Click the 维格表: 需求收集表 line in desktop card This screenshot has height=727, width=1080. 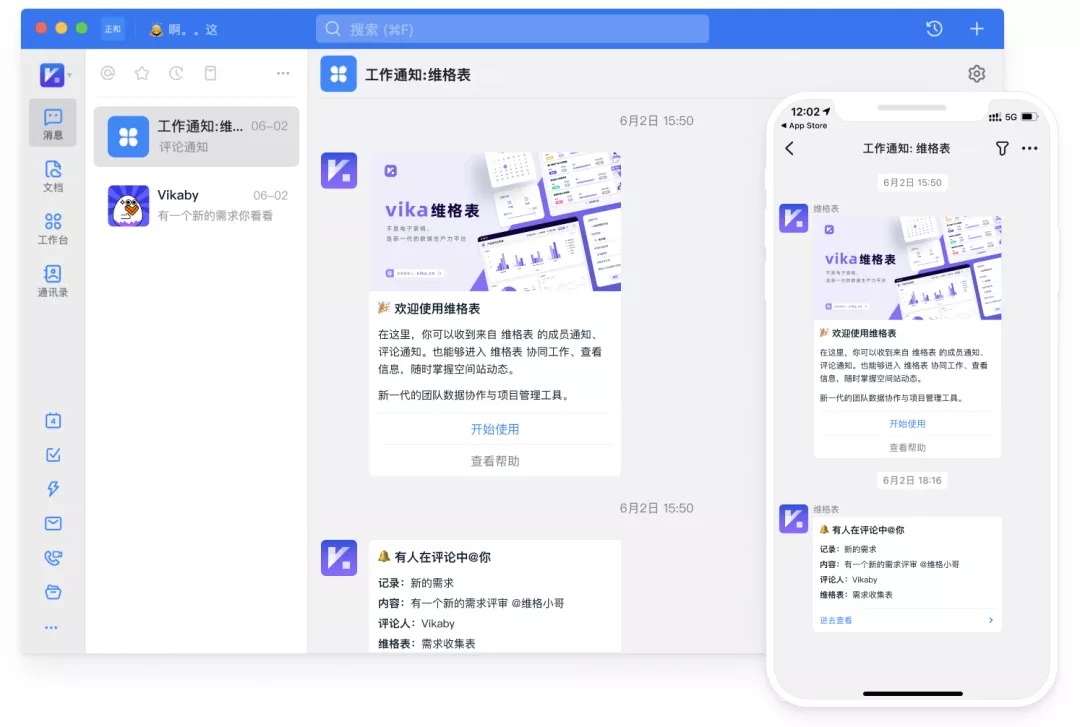tap(426, 644)
